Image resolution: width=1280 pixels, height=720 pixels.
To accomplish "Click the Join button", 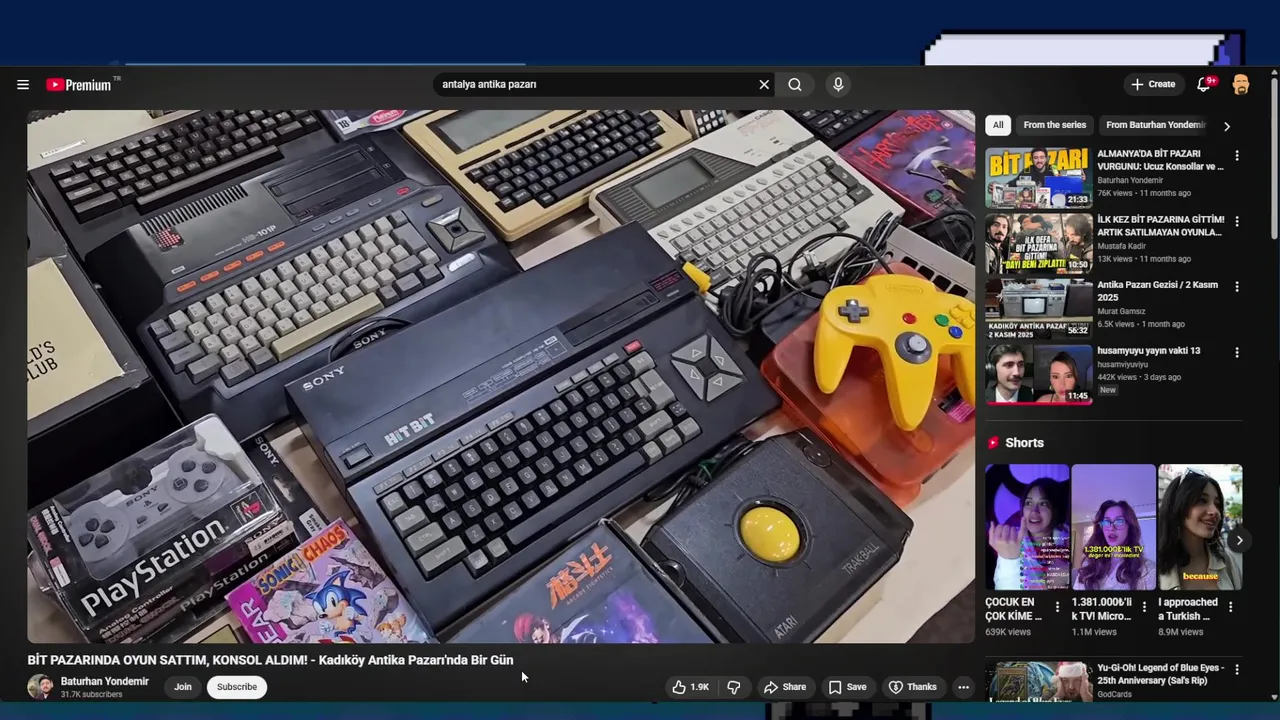I will pyautogui.click(x=183, y=687).
